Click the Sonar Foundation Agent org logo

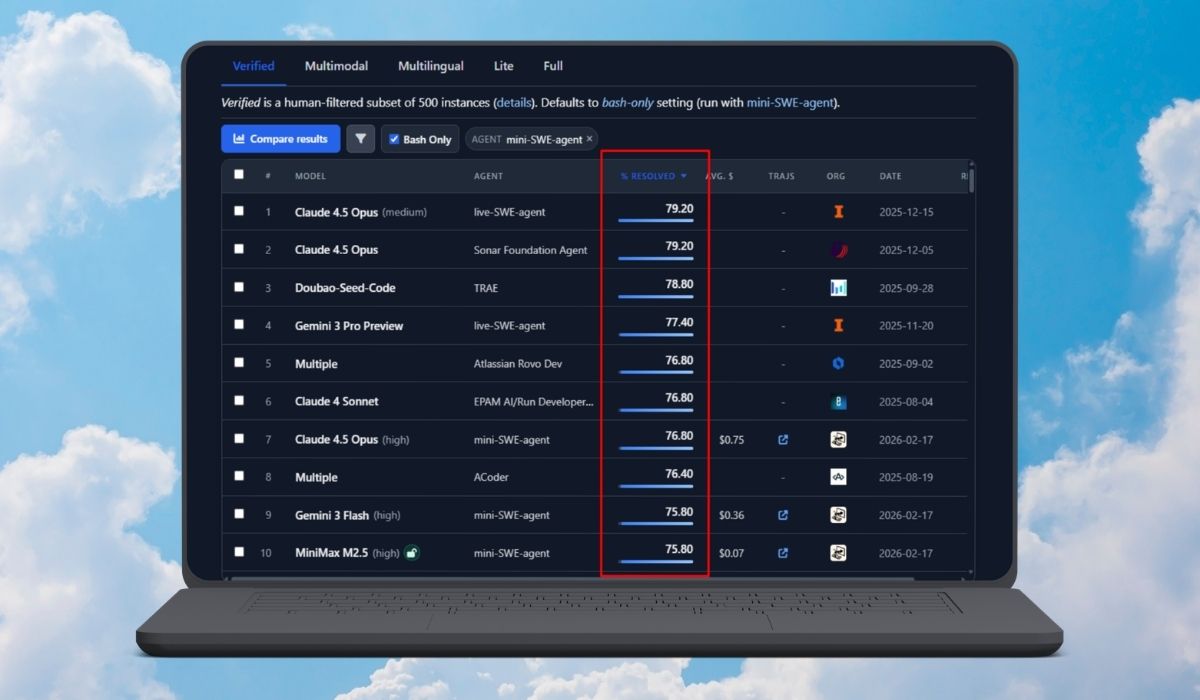click(838, 250)
